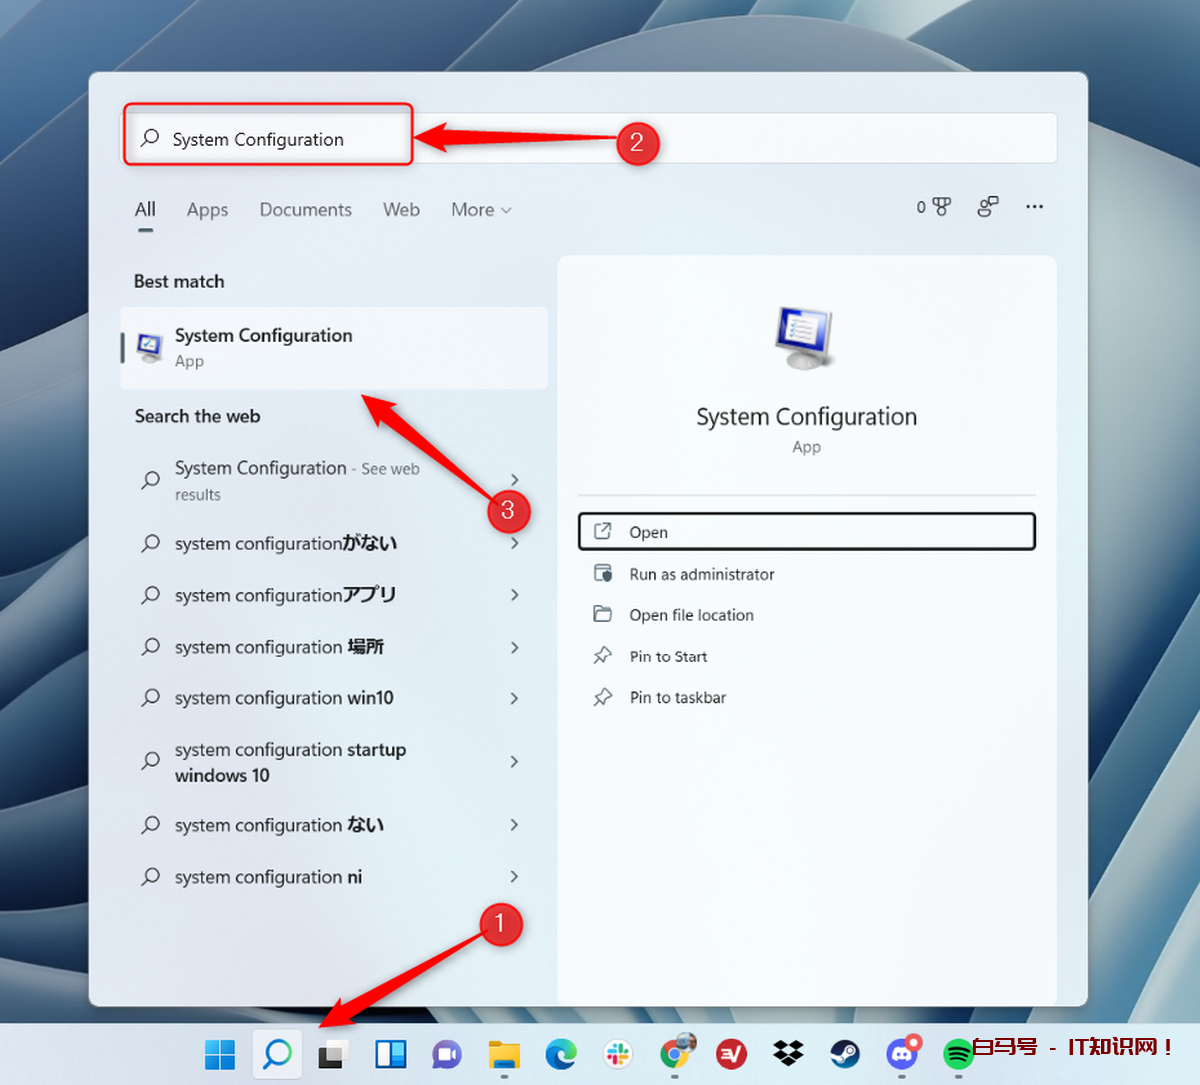This screenshot has height=1085, width=1200.
Task: Open the Widgets taskbar icon
Action: (x=390, y=1054)
